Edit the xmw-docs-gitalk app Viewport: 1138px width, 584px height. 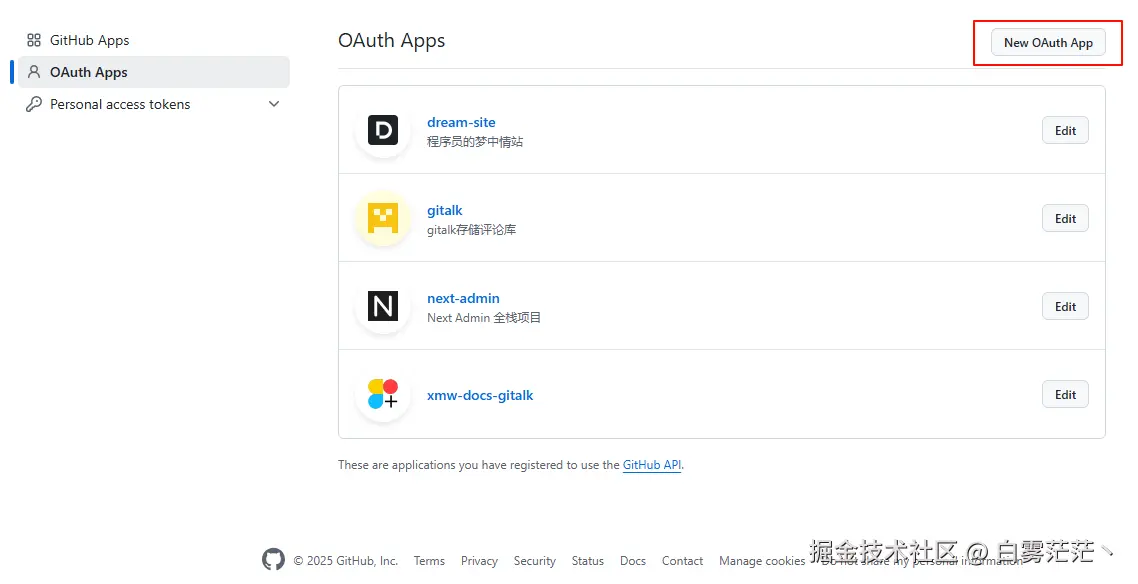[x=1065, y=395]
